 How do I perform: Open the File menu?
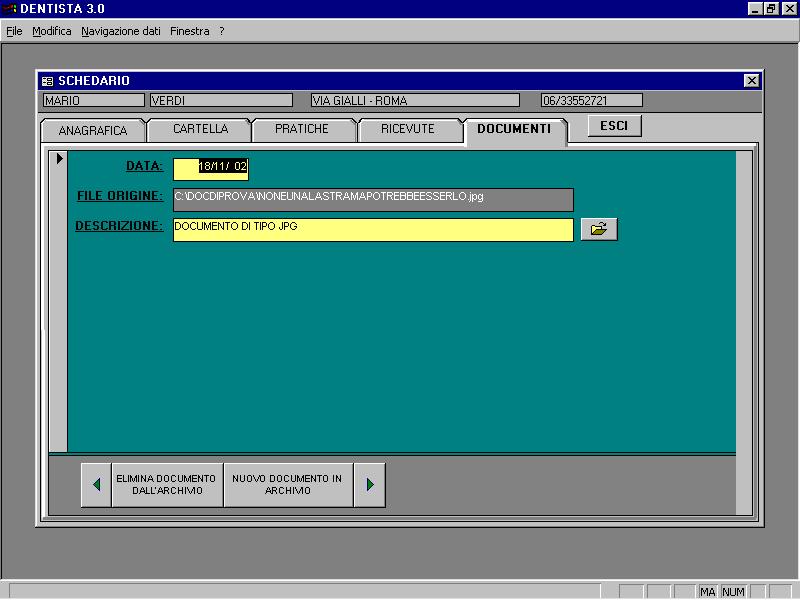click(x=14, y=31)
